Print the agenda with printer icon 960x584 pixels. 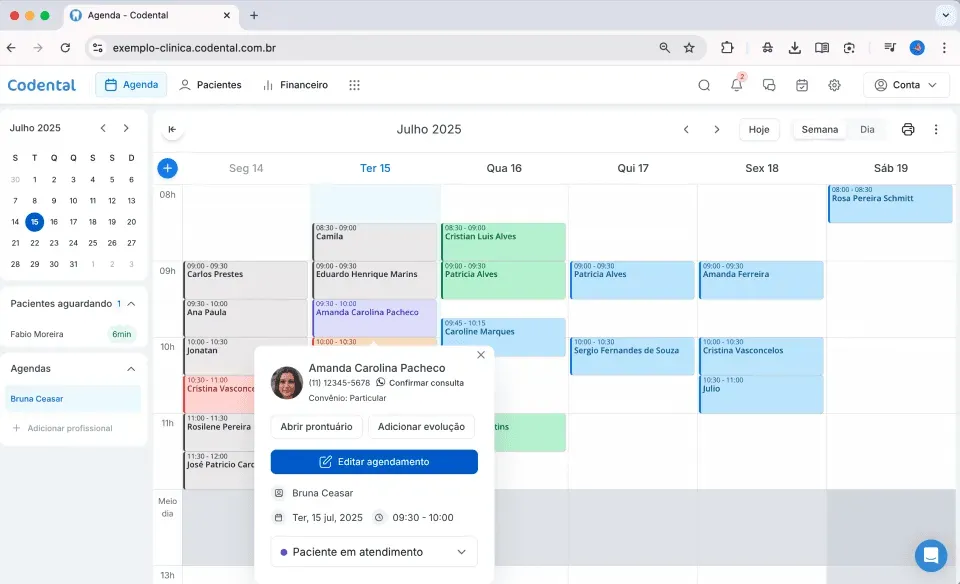[908, 129]
